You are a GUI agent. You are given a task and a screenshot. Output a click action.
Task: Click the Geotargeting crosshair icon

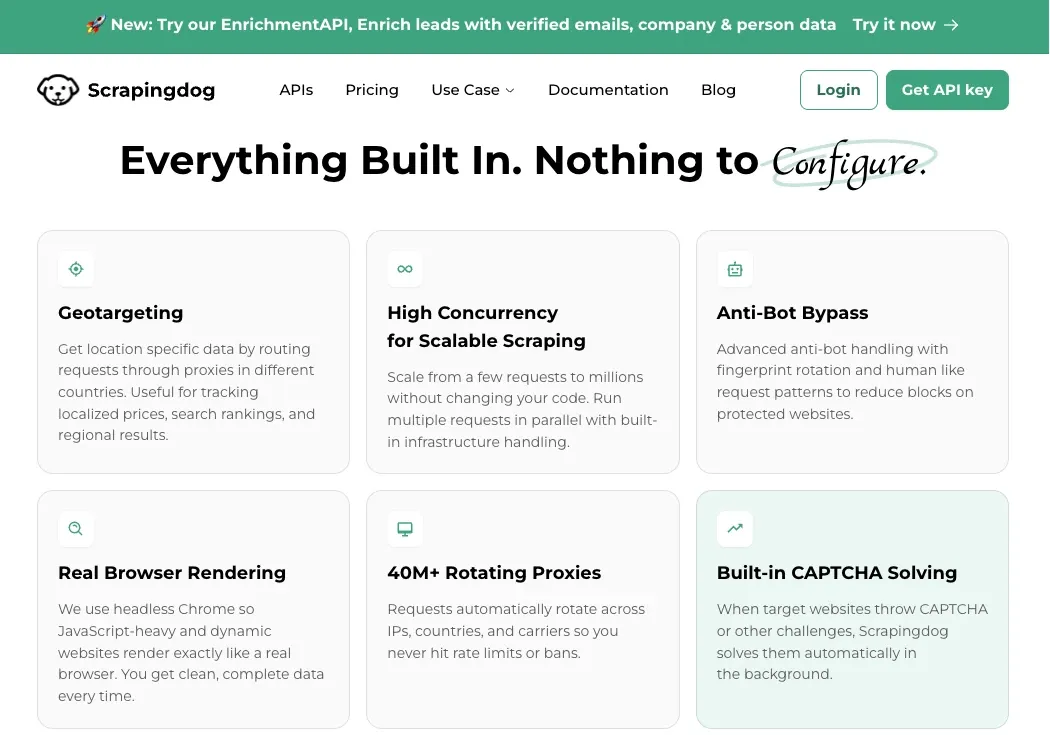pos(76,268)
